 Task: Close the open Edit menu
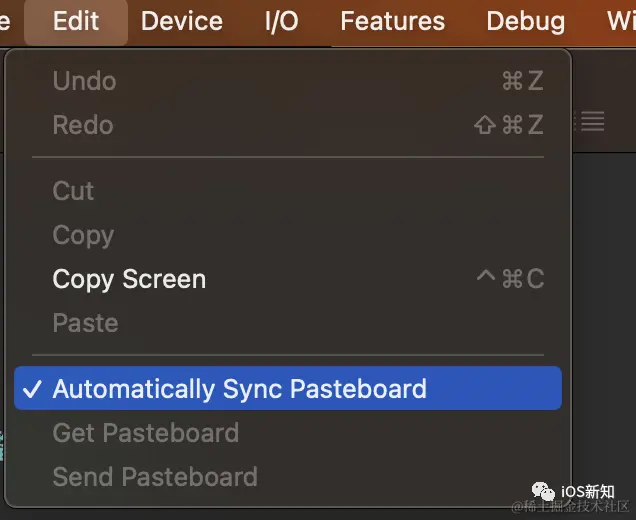click(76, 21)
